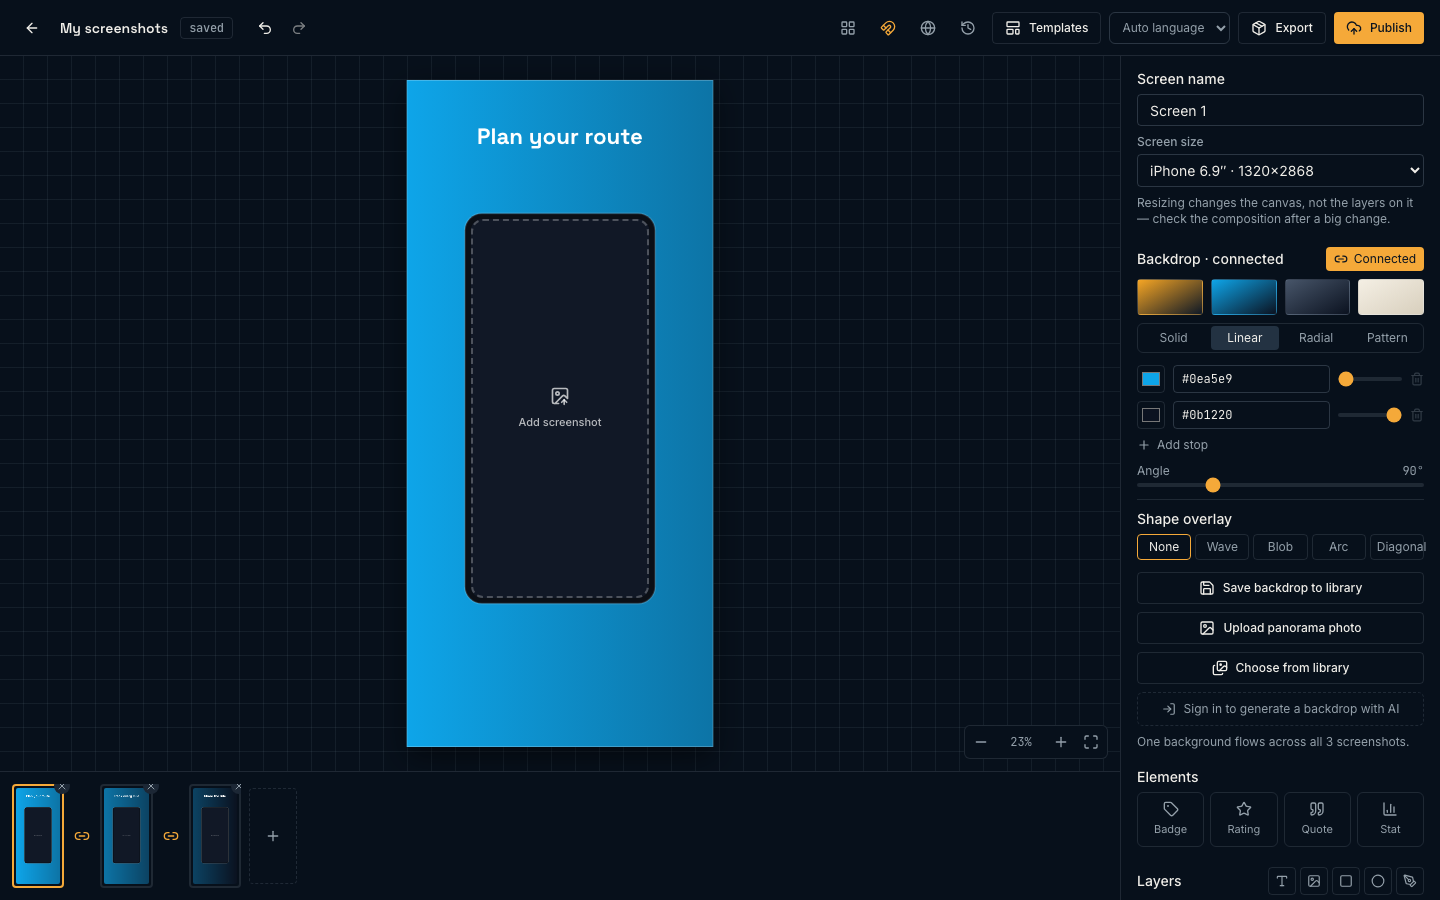Sign in to generate AI backdrop

1280,709
